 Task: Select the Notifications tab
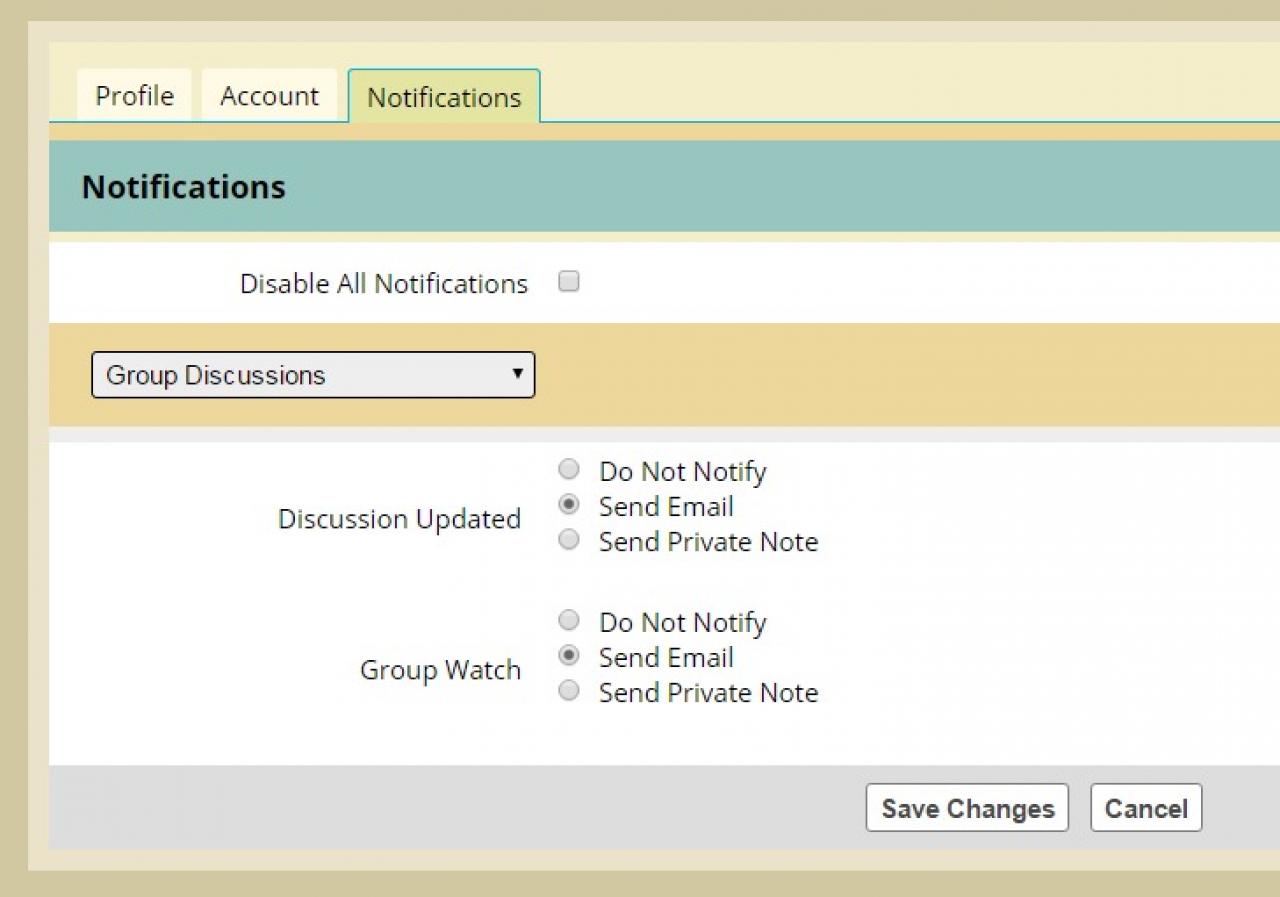click(444, 97)
